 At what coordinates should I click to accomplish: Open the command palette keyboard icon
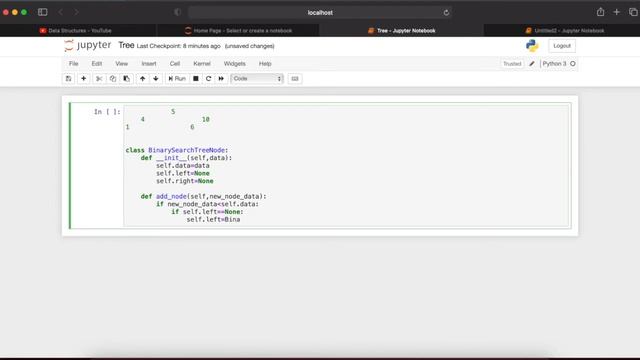(295, 78)
